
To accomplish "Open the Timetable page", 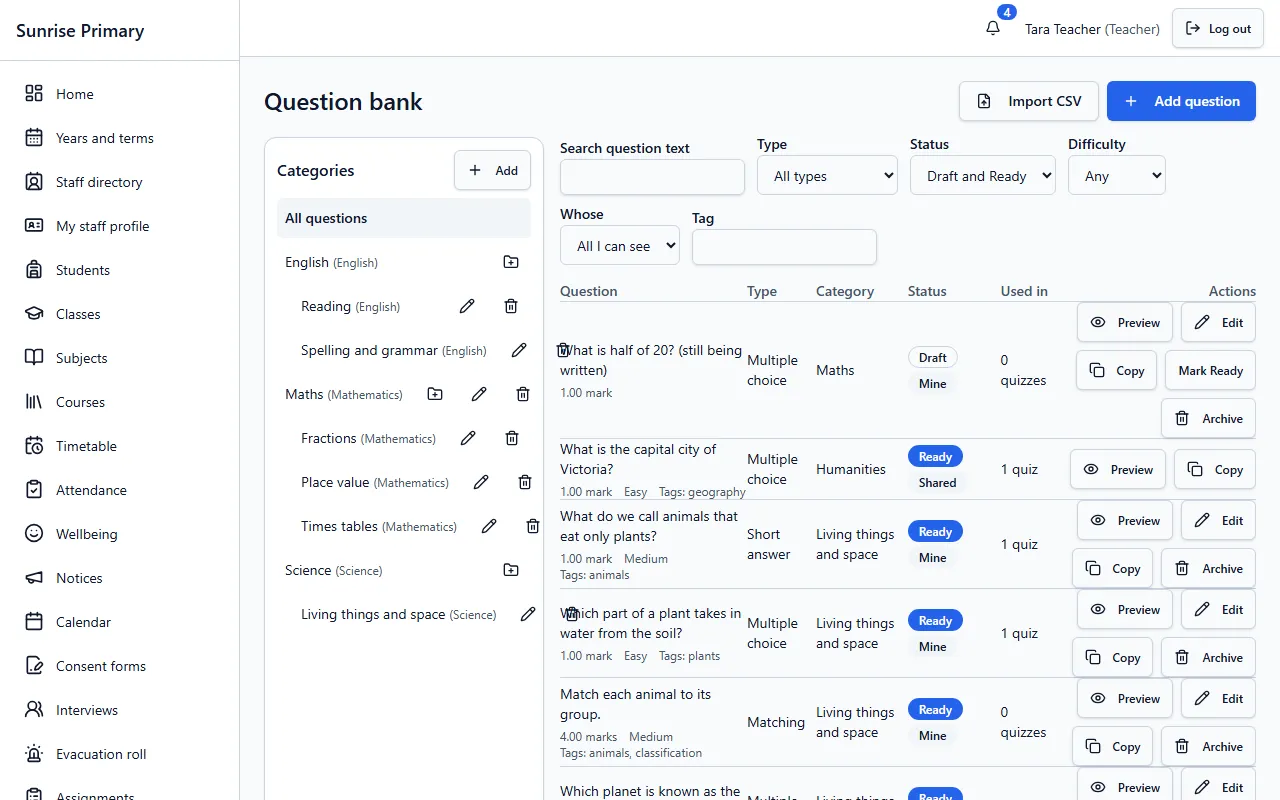I will 120,446.
